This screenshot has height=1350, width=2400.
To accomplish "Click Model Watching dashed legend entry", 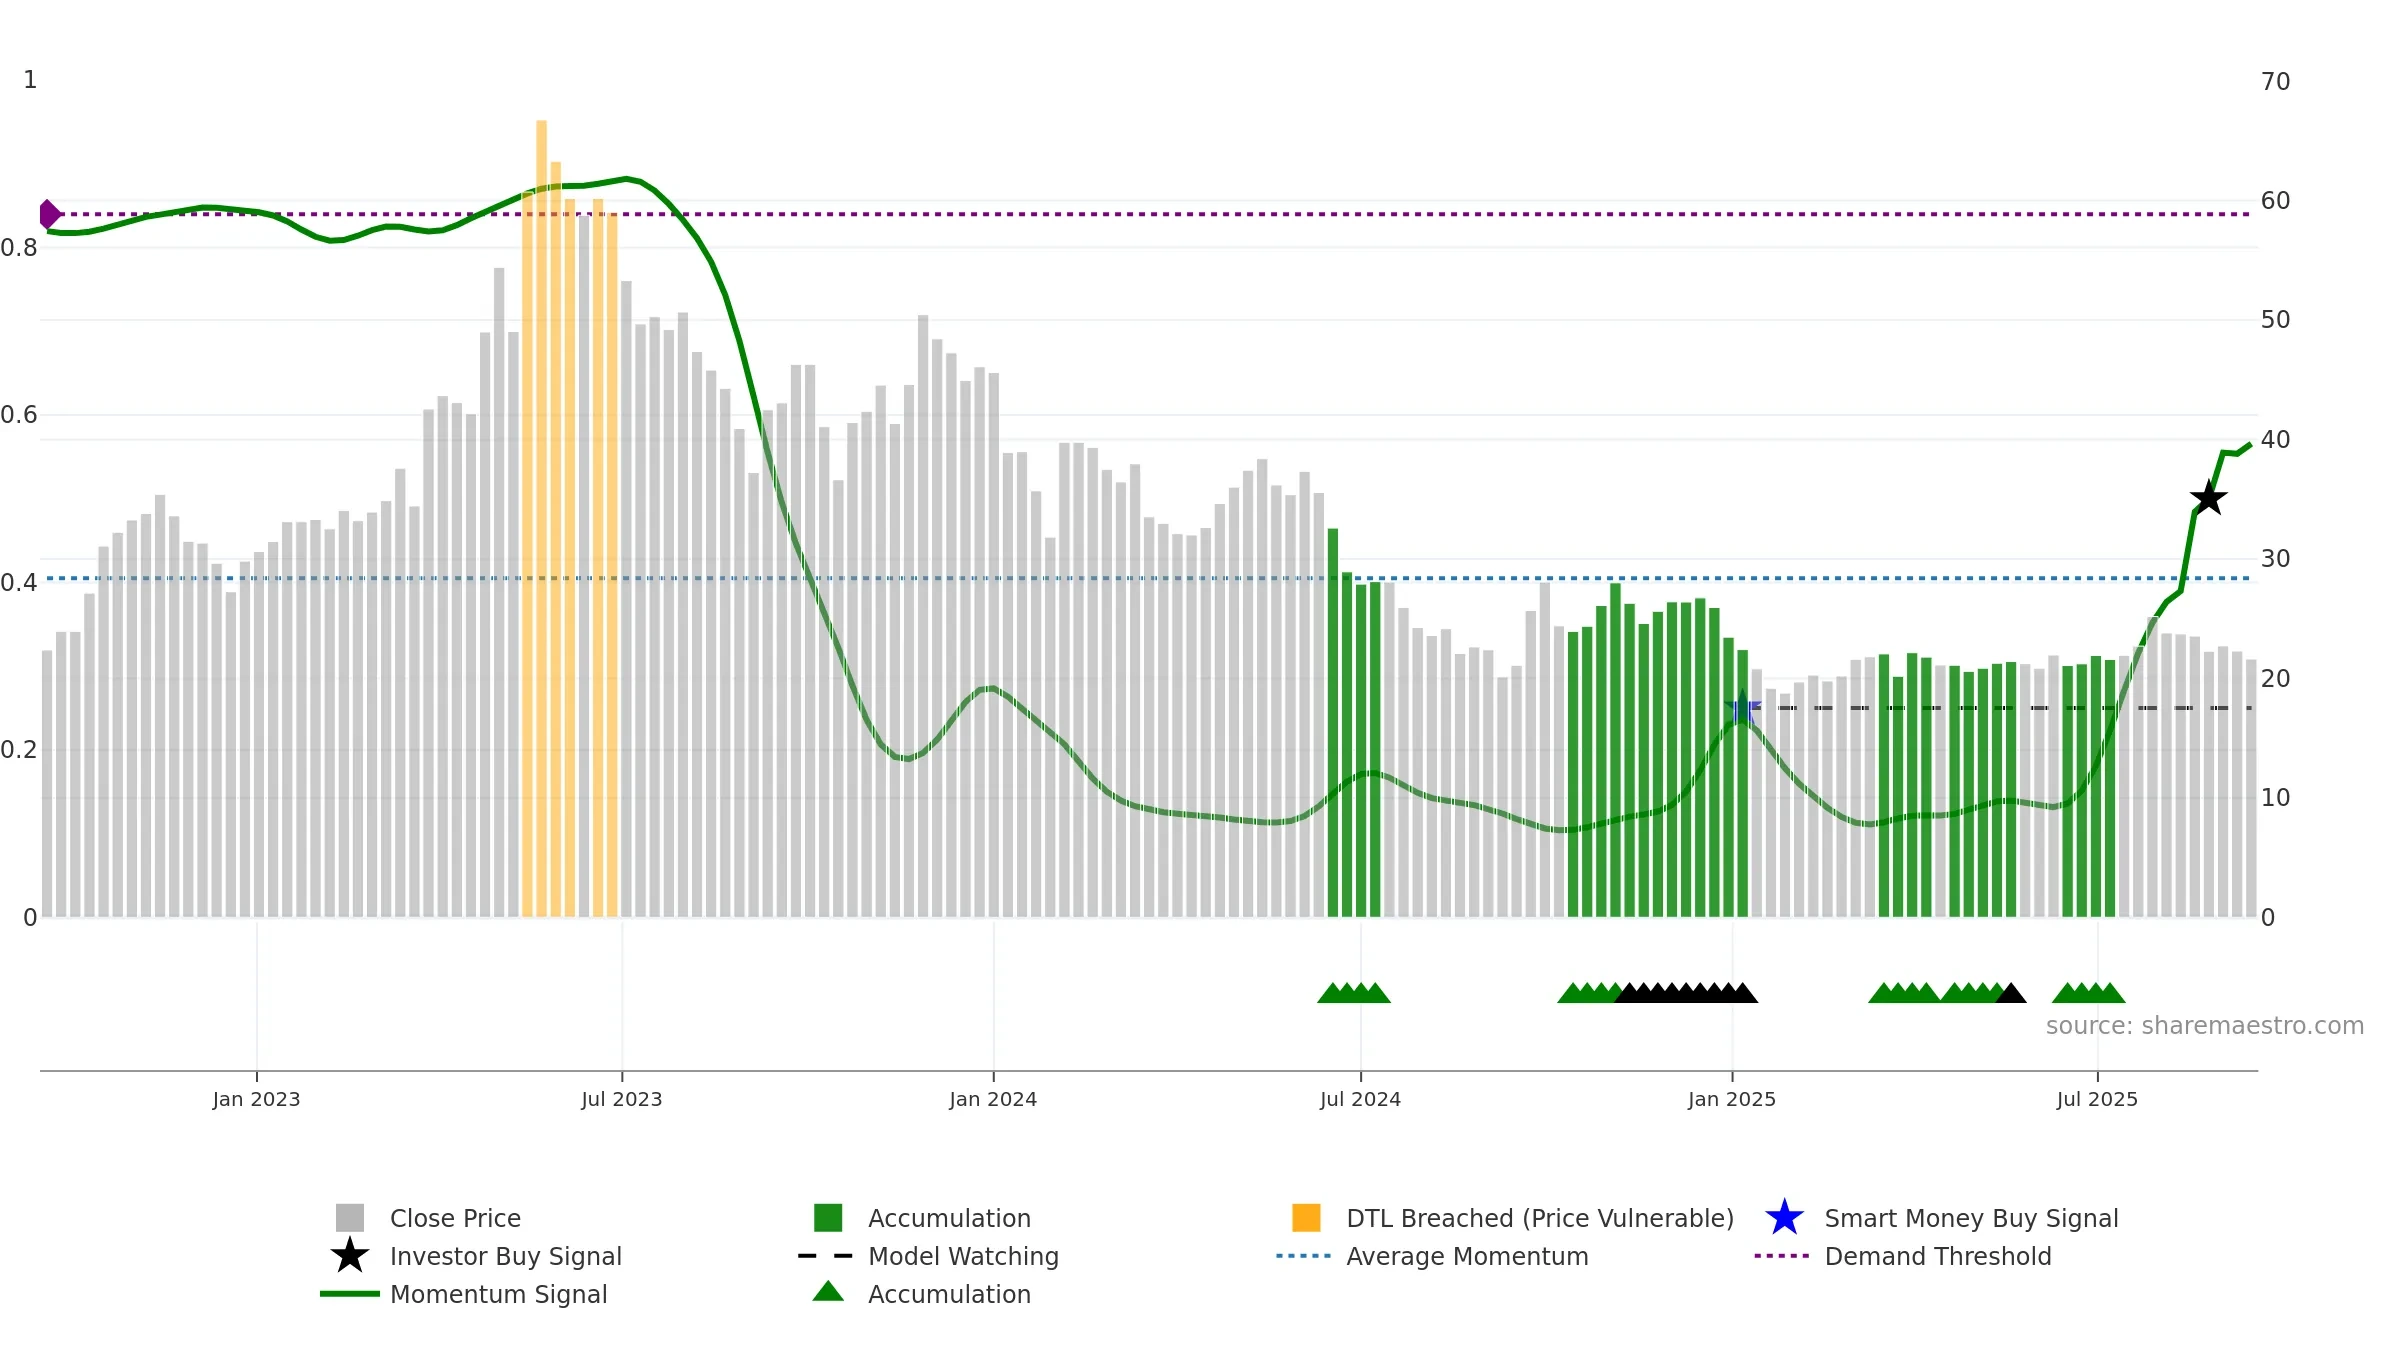I will click(x=928, y=1256).
